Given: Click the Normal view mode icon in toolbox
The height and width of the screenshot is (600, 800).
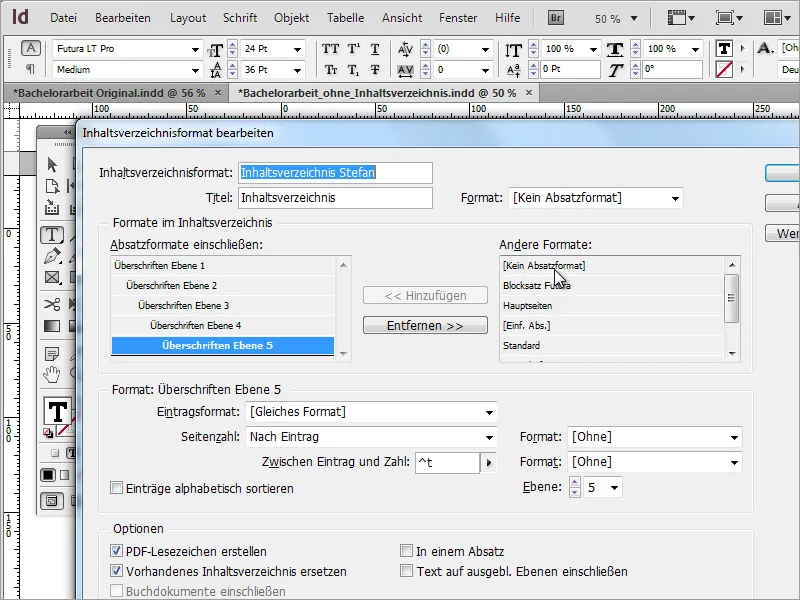Looking at the screenshot, I should click(x=52, y=501).
